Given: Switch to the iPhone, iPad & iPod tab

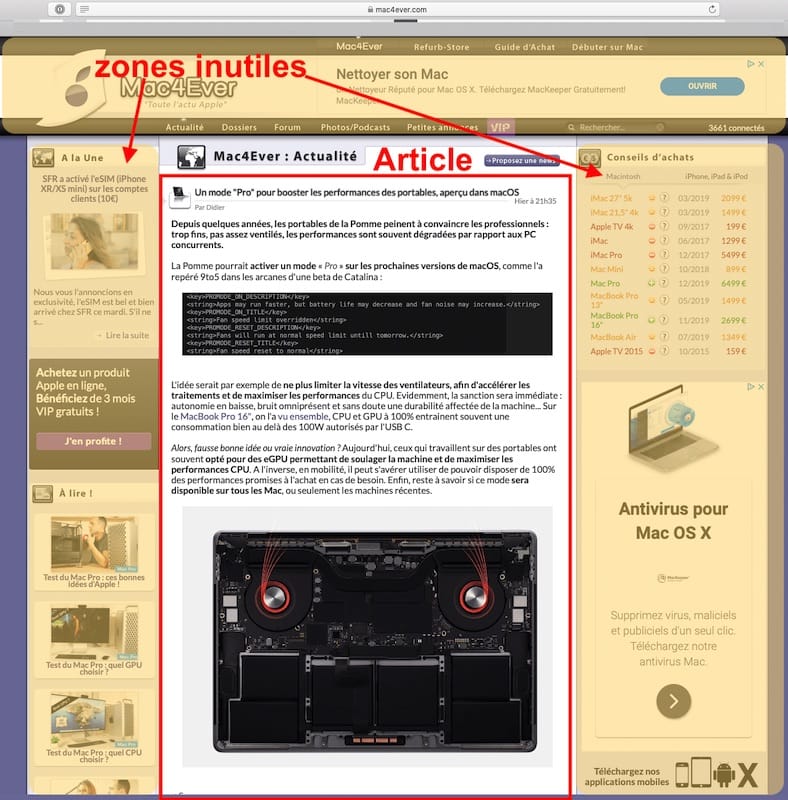Looking at the screenshot, I should click(x=716, y=176).
